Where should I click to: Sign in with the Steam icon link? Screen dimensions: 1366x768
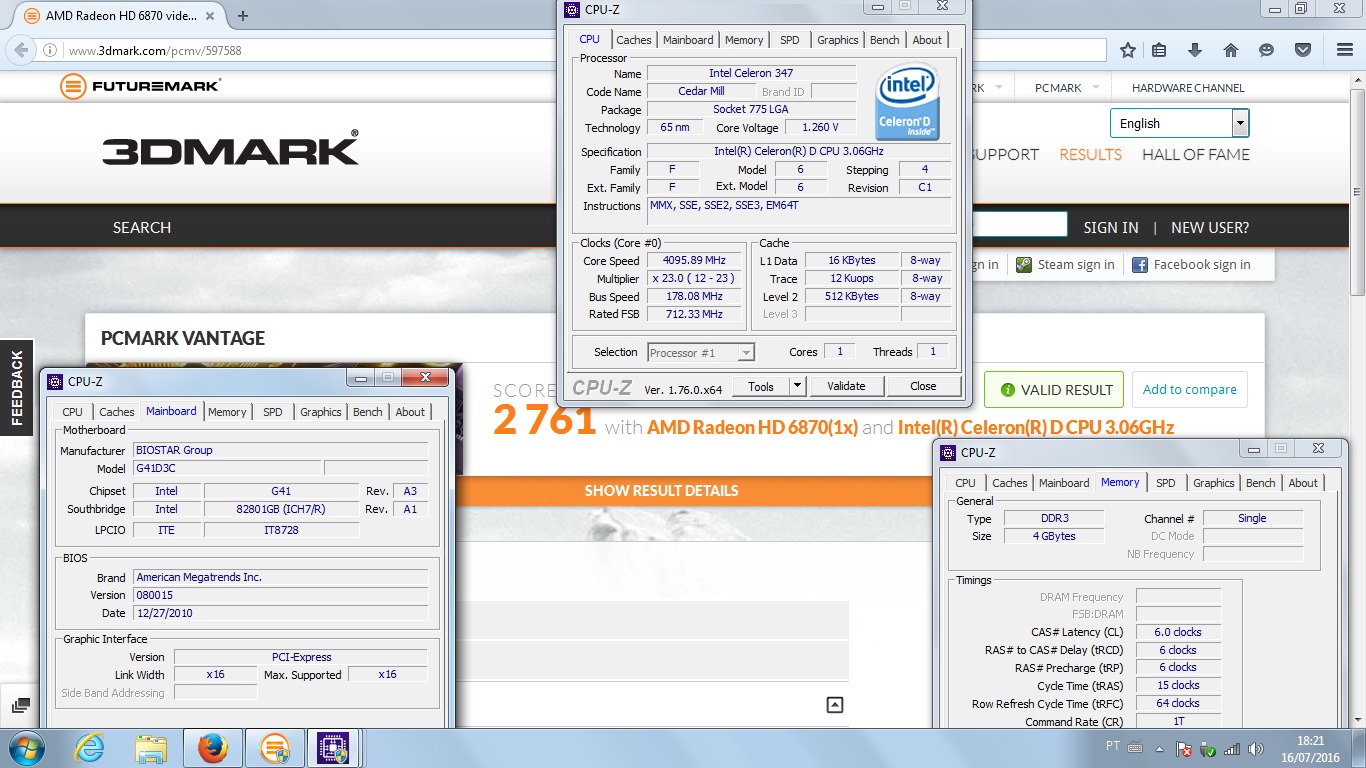(x=1065, y=265)
